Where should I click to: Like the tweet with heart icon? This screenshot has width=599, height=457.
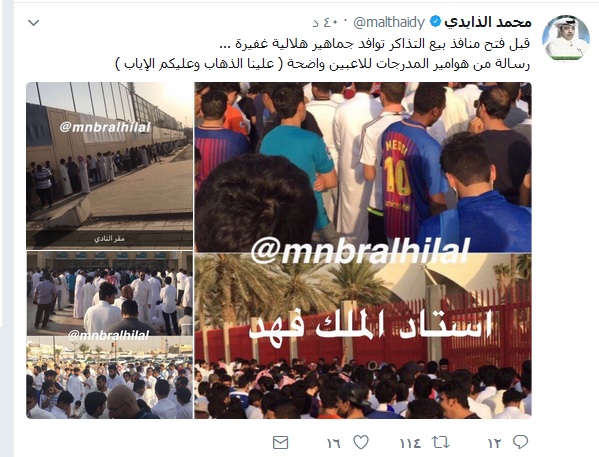(x=361, y=442)
